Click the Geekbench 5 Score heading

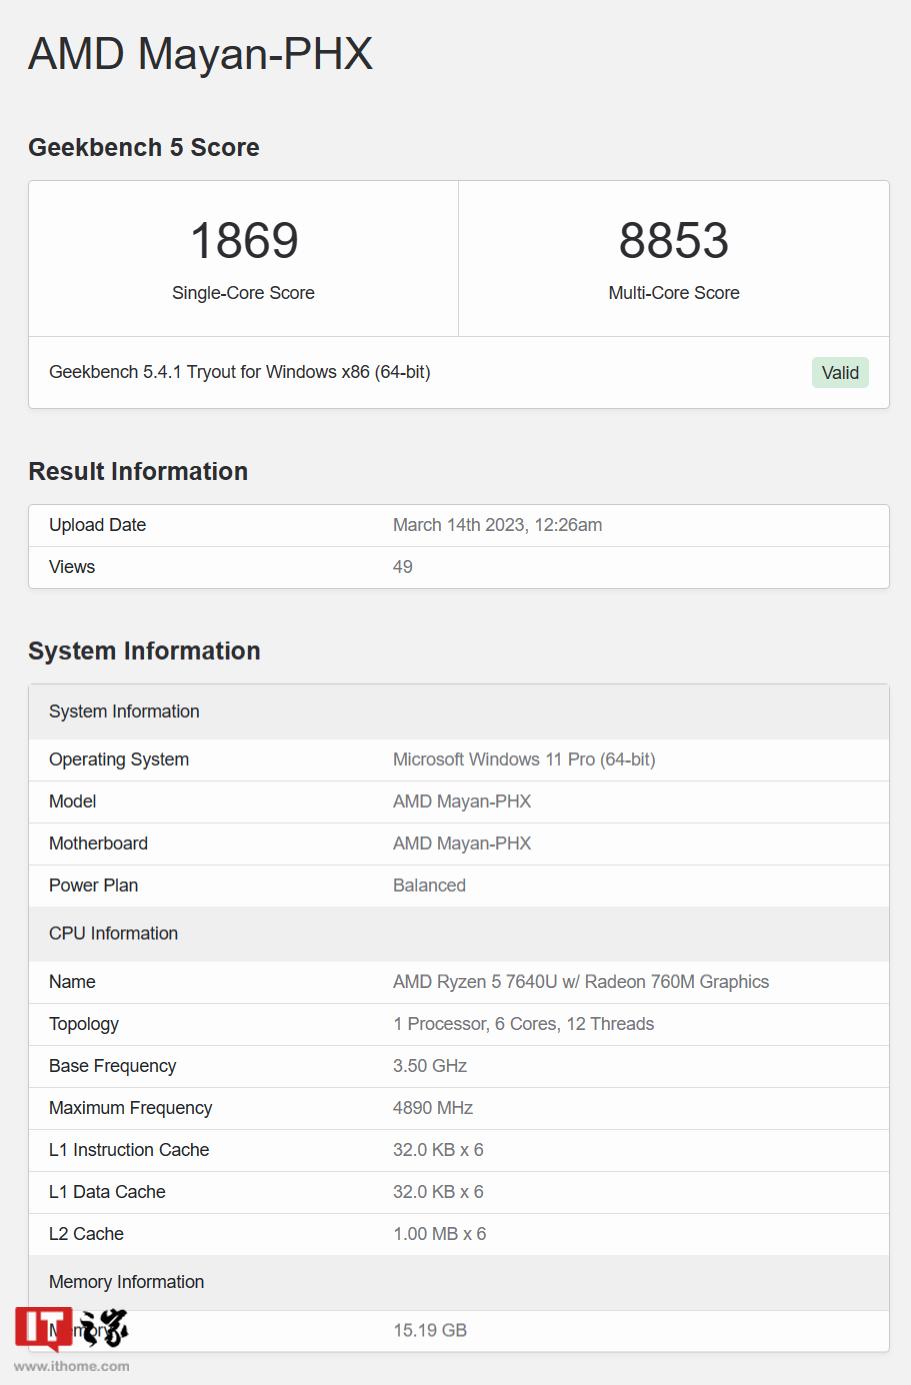click(144, 148)
